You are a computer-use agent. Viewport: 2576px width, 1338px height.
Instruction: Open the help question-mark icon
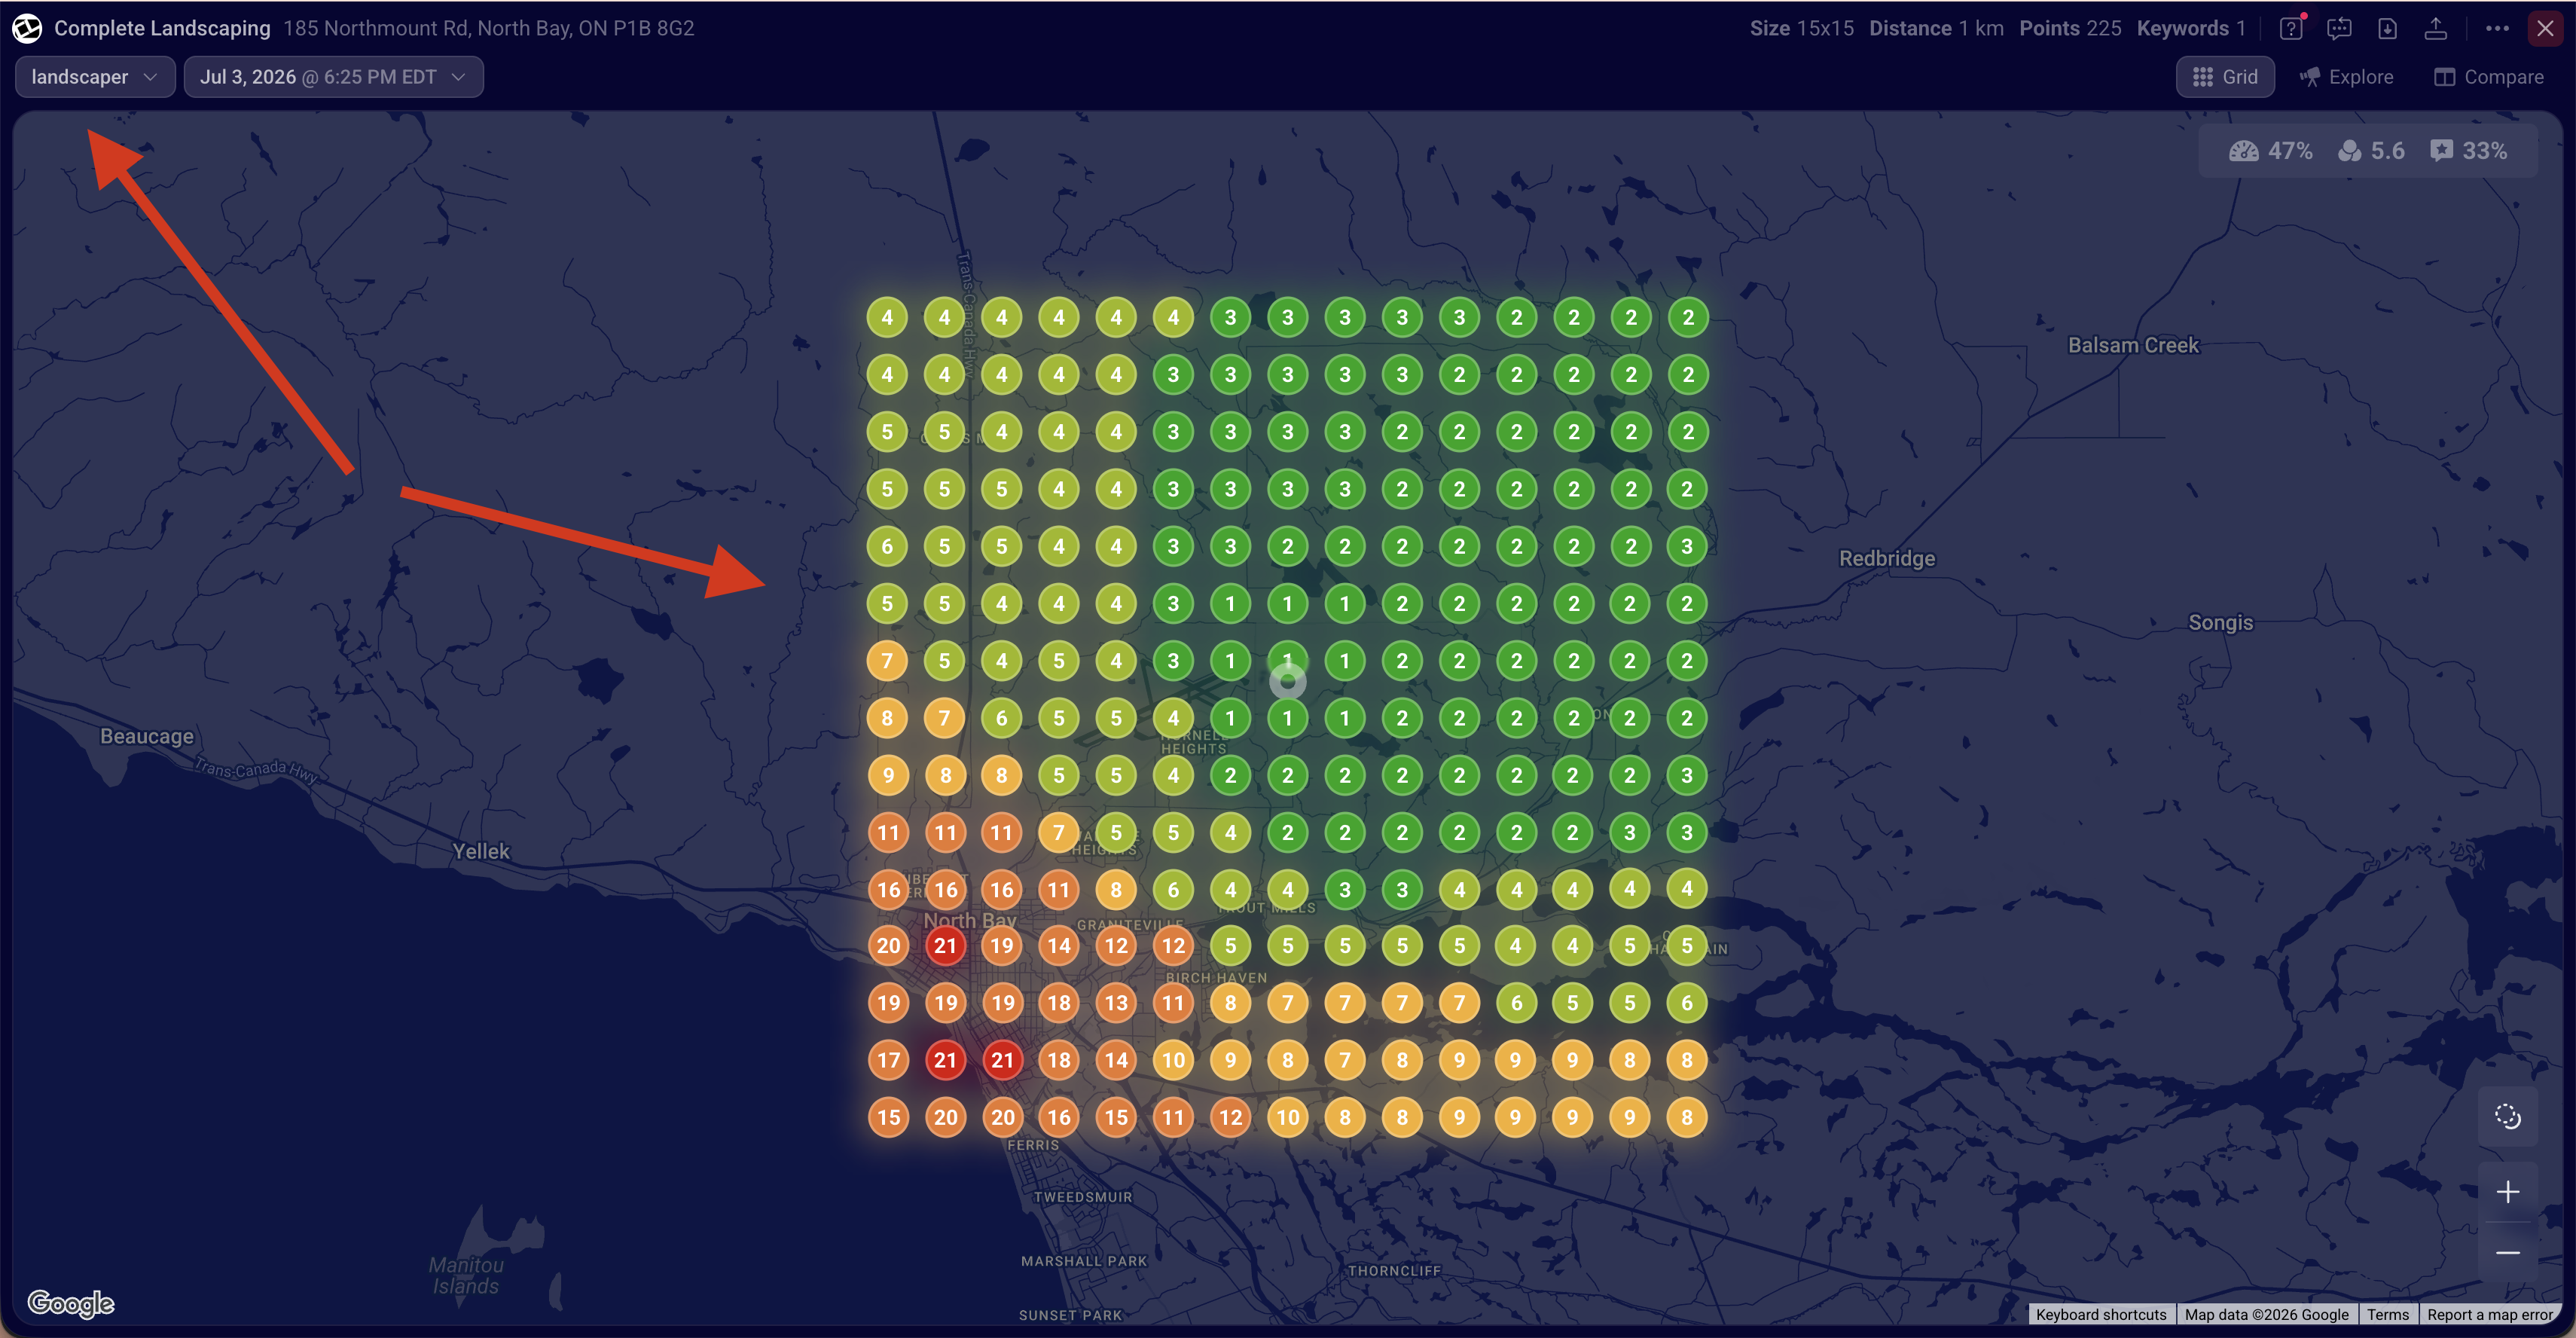click(x=2291, y=28)
